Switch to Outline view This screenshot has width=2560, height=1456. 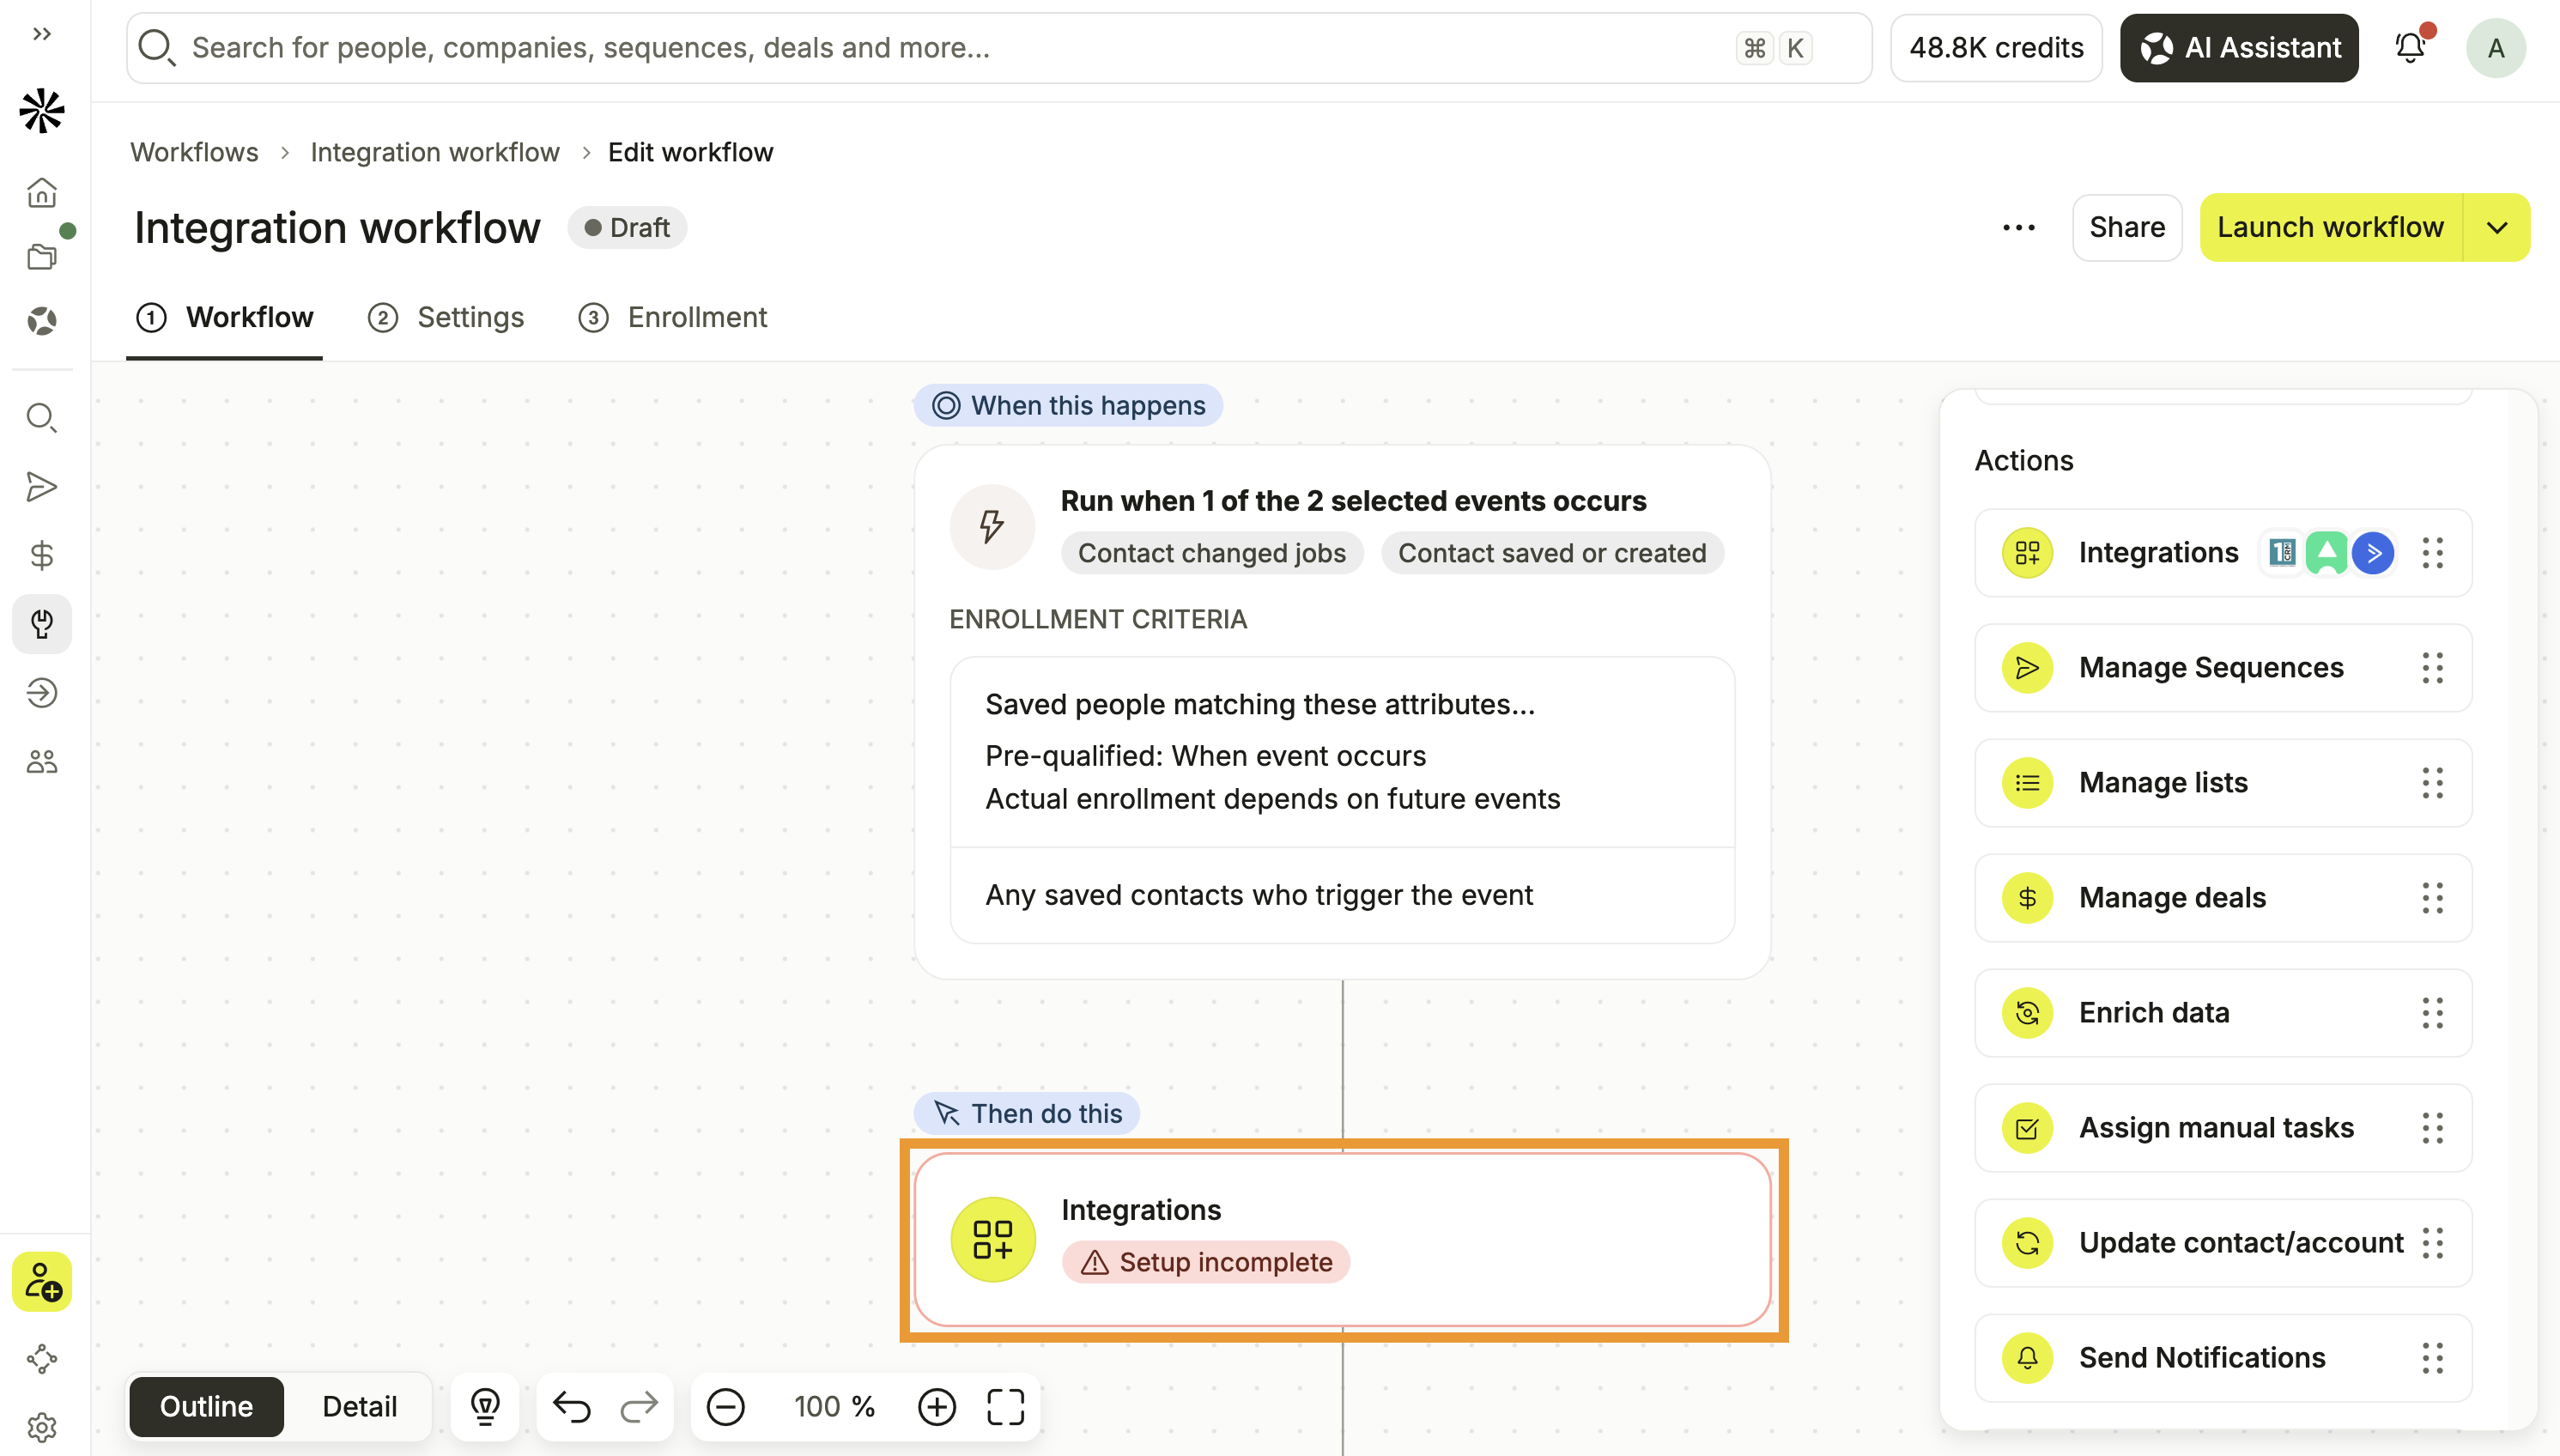coord(206,1407)
